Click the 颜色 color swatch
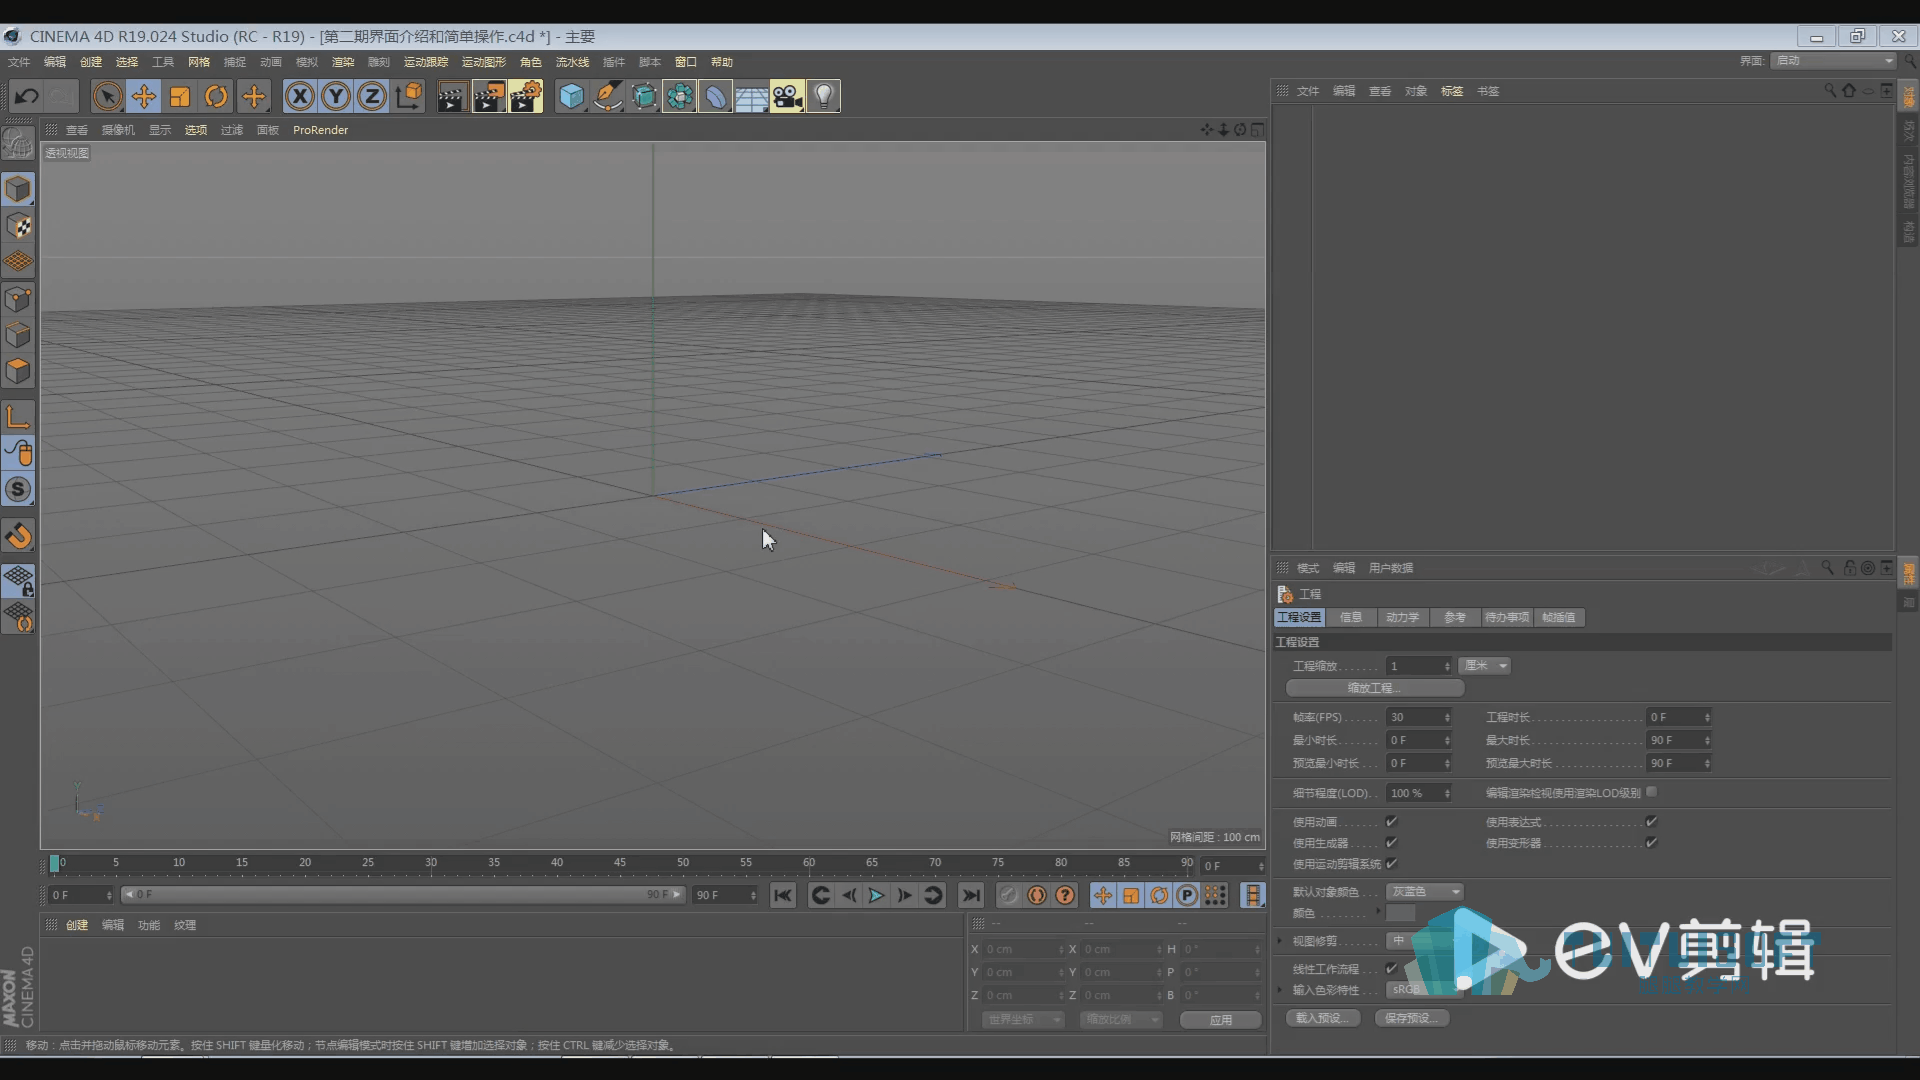The image size is (1920, 1080). click(x=1401, y=913)
